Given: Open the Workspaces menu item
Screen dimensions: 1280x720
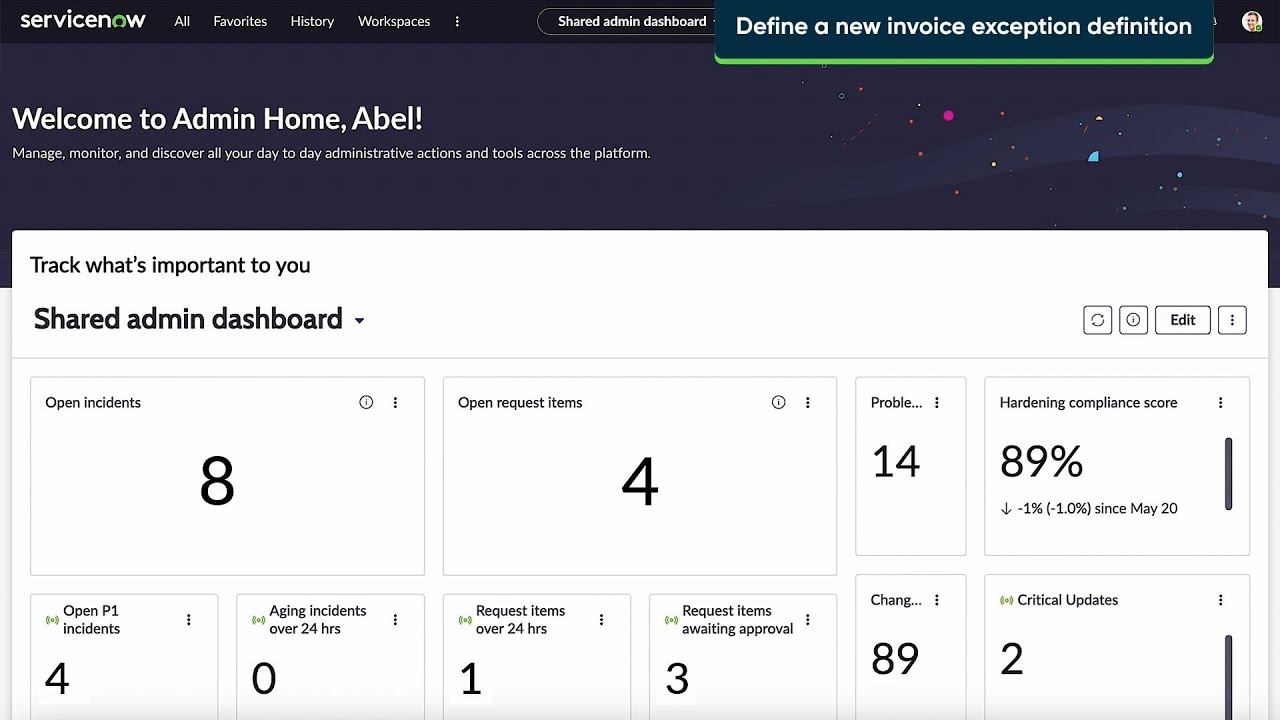Looking at the screenshot, I should [393, 21].
